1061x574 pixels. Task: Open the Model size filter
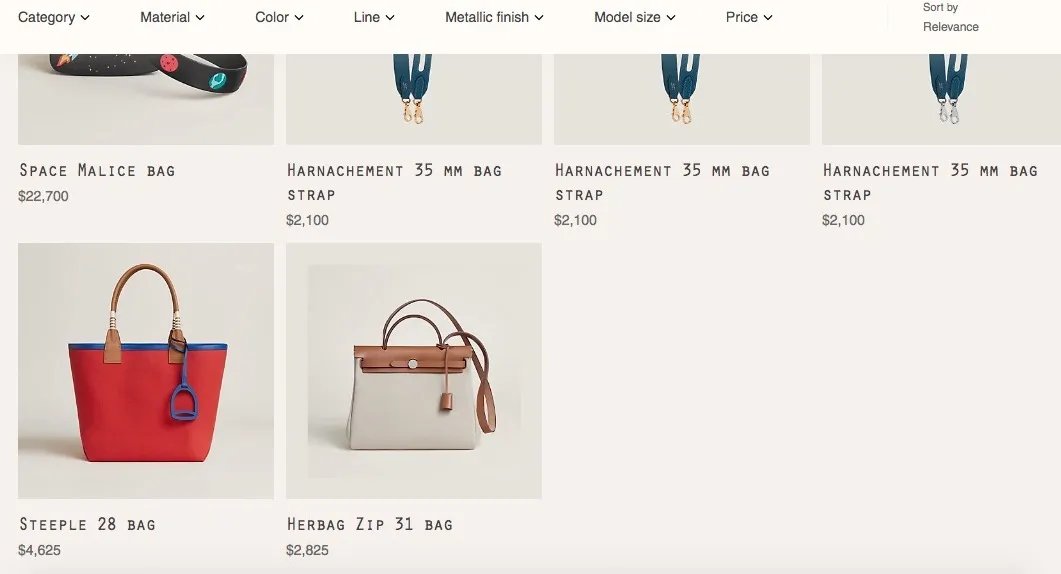point(635,18)
